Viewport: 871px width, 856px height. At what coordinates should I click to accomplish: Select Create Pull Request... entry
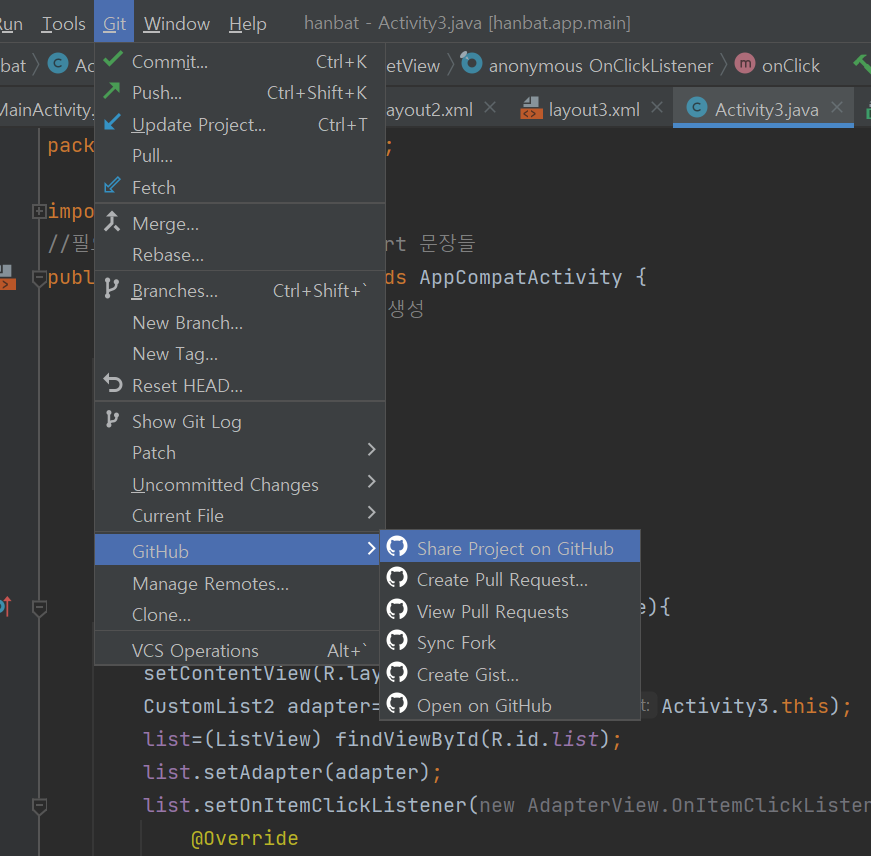510,580
